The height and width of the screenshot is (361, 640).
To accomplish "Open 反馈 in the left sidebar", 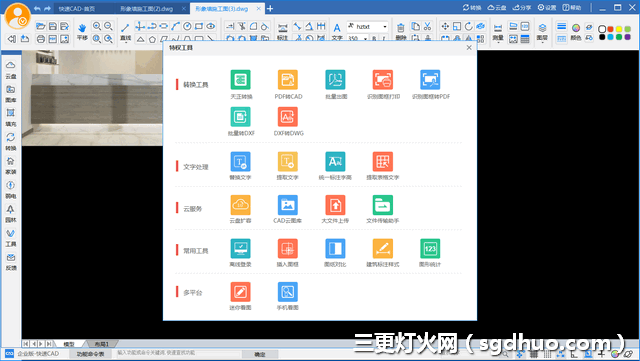I will tap(11, 262).
